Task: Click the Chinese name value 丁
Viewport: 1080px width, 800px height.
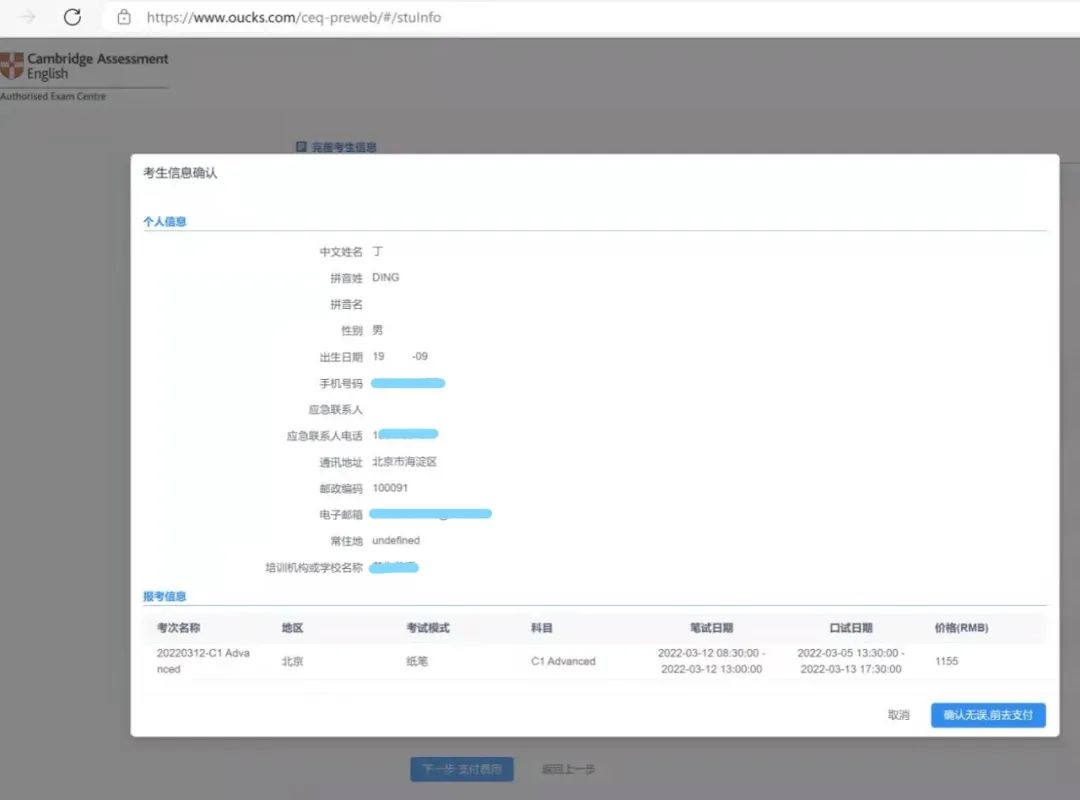Action: (x=377, y=252)
